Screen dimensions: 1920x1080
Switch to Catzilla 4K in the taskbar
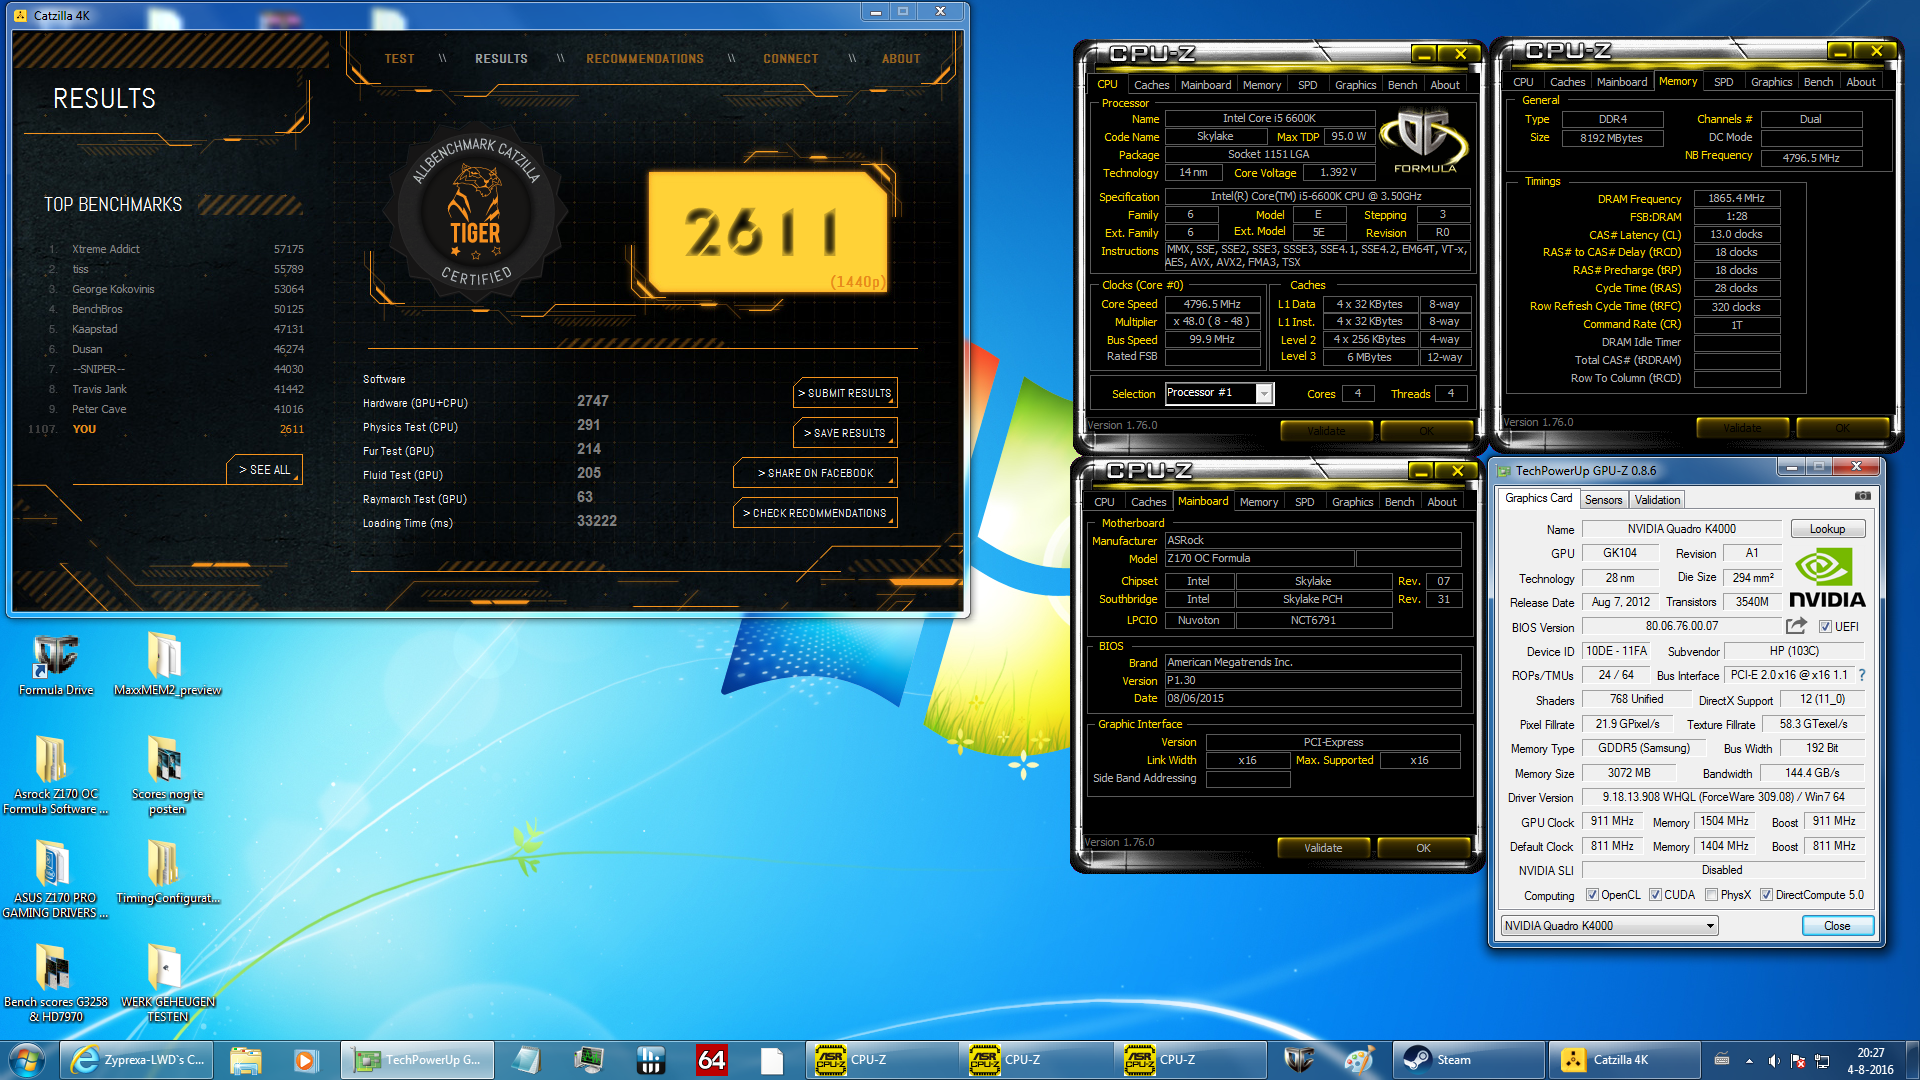pyautogui.click(x=1624, y=1059)
